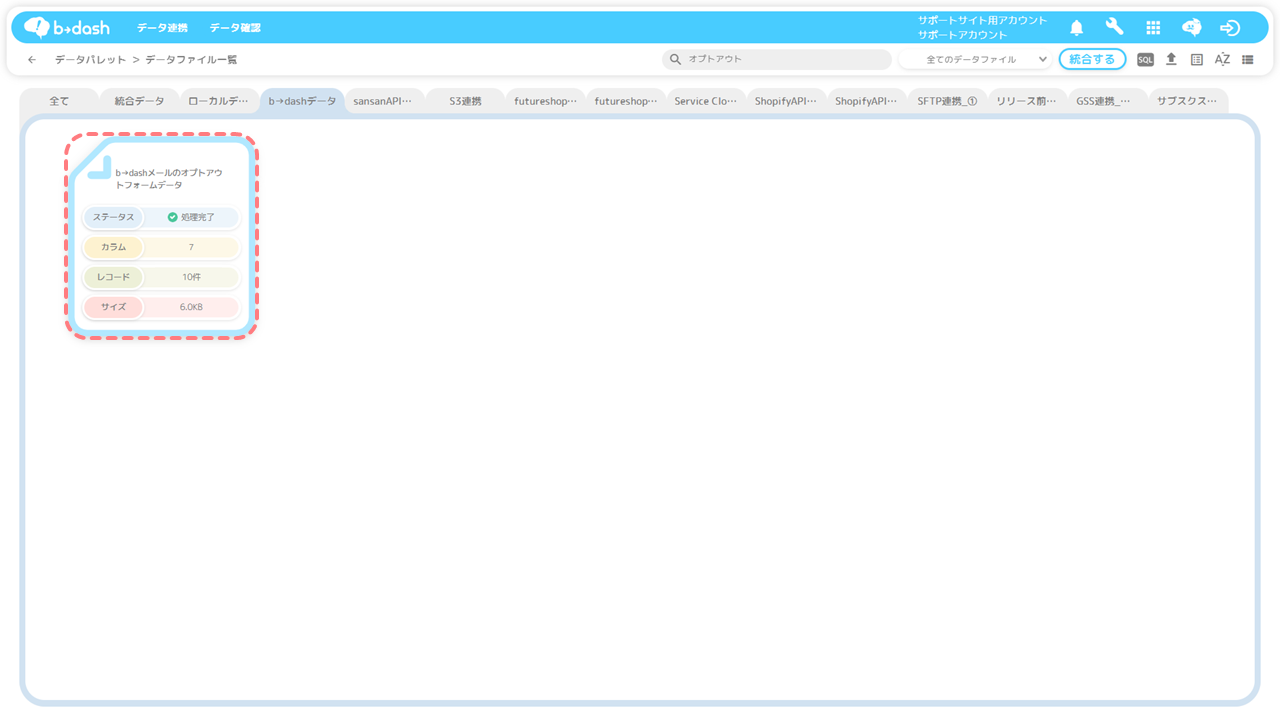Click the chat support mascot icon
This screenshot has height=720, width=1280.
click(x=1191, y=27)
